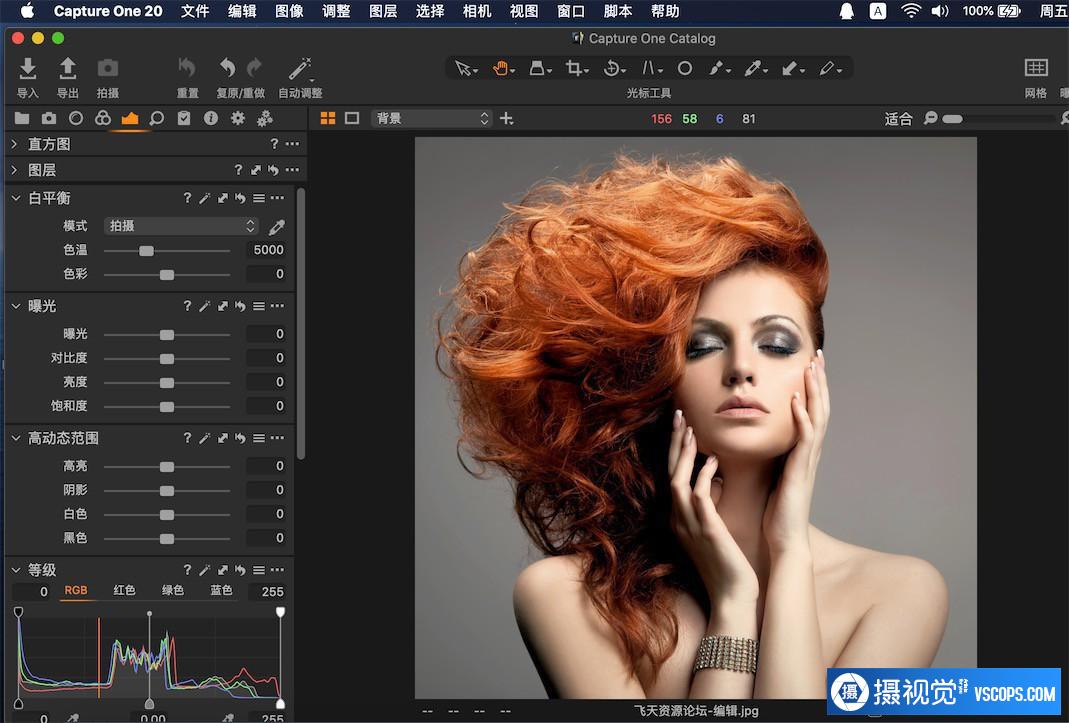The height and width of the screenshot is (723, 1069).
Task: Click the 复原 (Undo) arrow icon
Action: (227, 68)
